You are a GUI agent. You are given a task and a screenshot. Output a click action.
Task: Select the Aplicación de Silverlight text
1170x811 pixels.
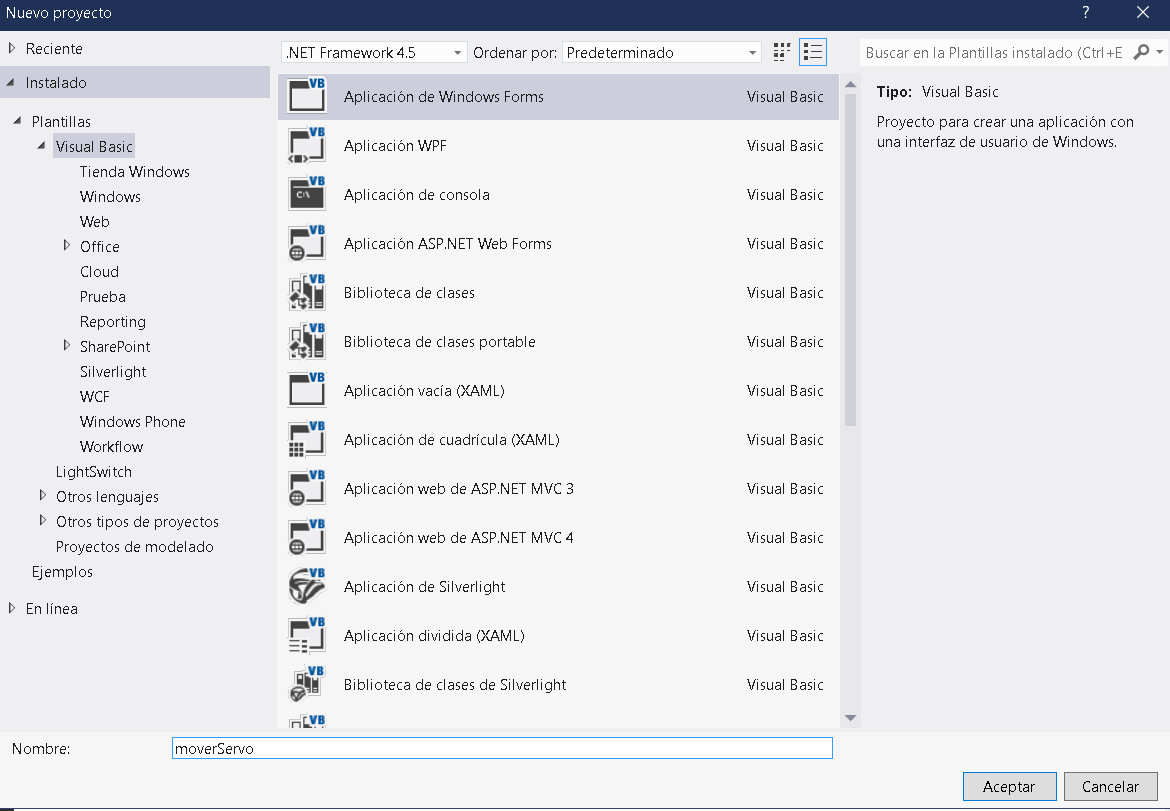(424, 587)
